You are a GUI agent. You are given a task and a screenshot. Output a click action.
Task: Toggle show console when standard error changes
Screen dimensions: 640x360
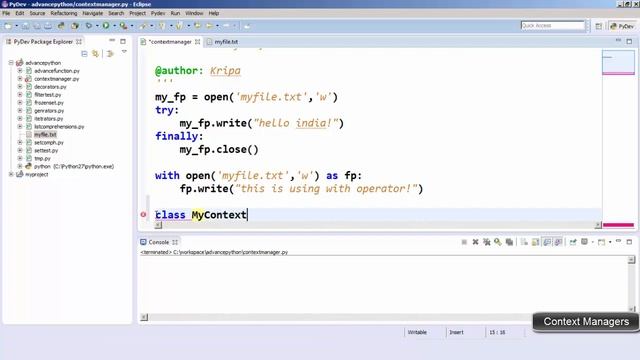pyautogui.click(x=558, y=242)
